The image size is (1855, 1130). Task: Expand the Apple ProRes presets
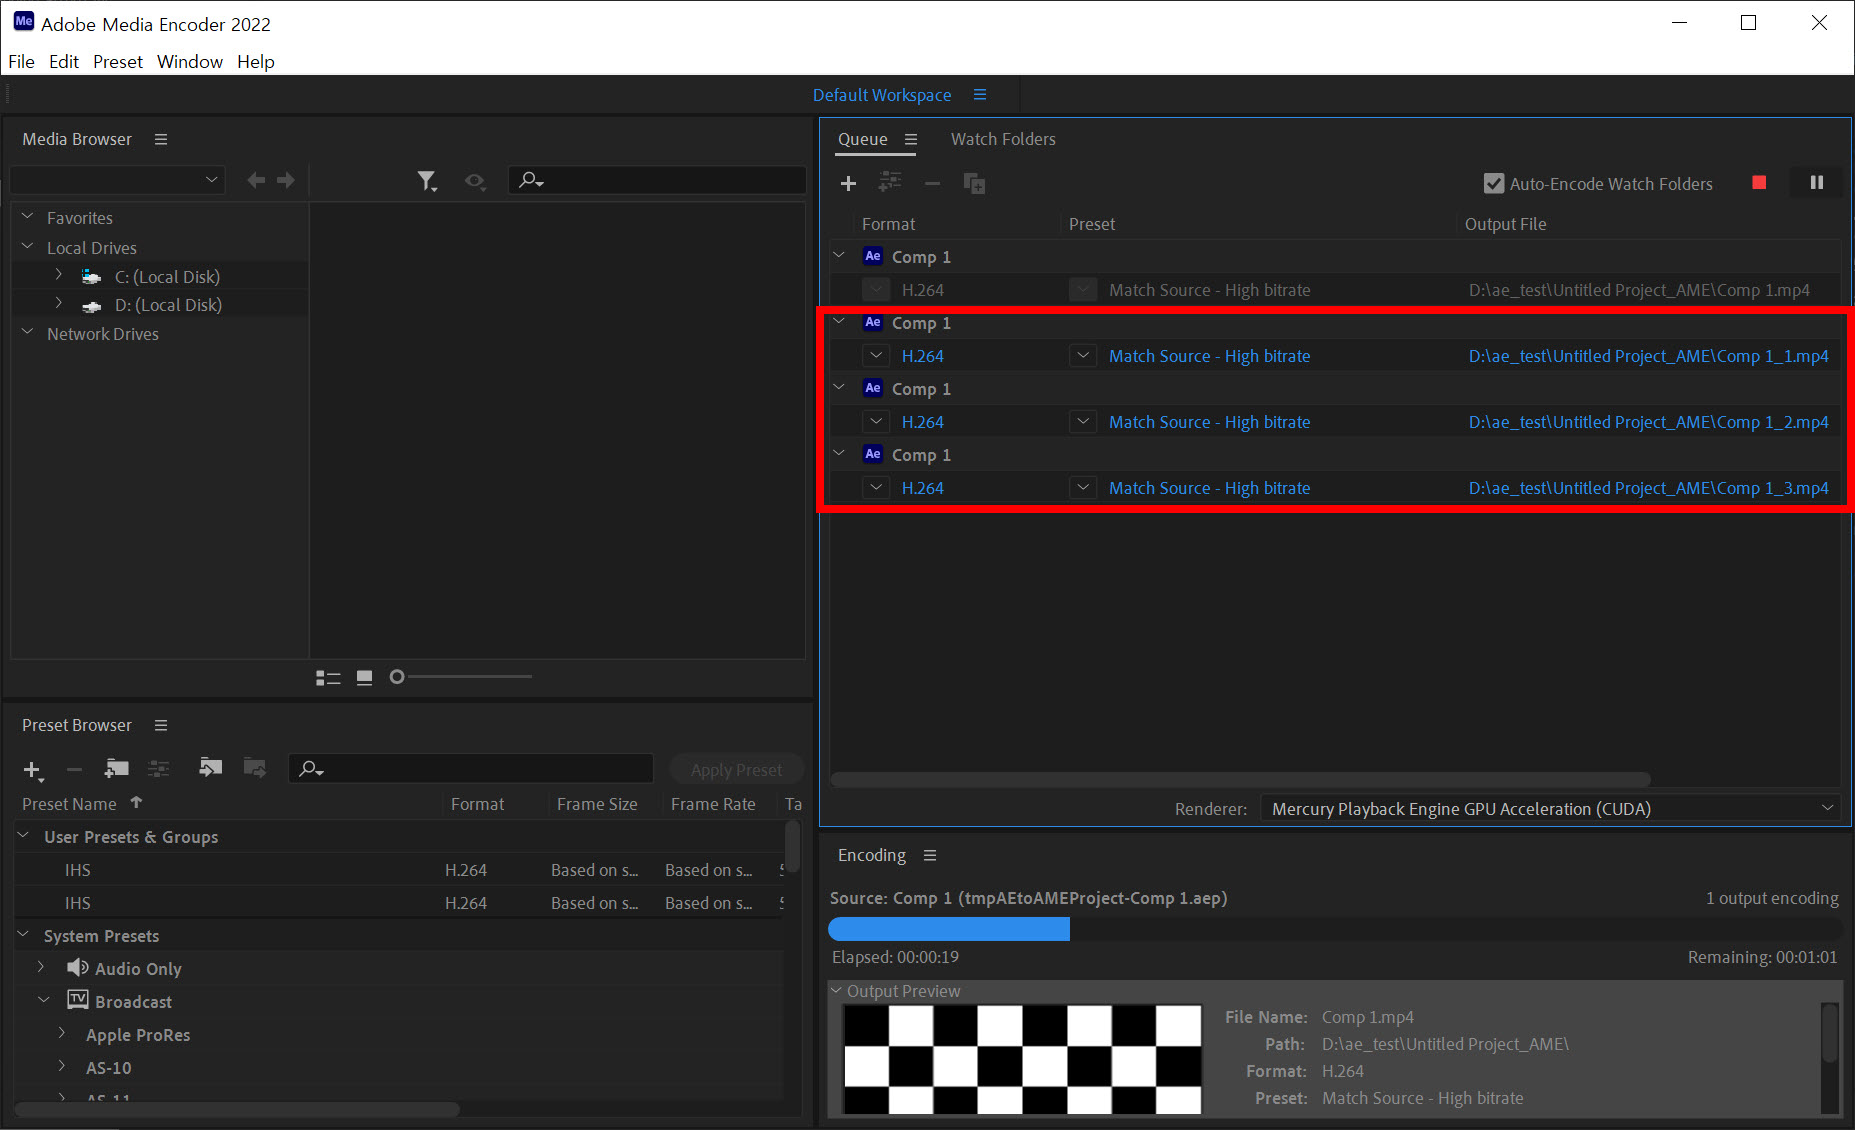[x=62, y=1033]
